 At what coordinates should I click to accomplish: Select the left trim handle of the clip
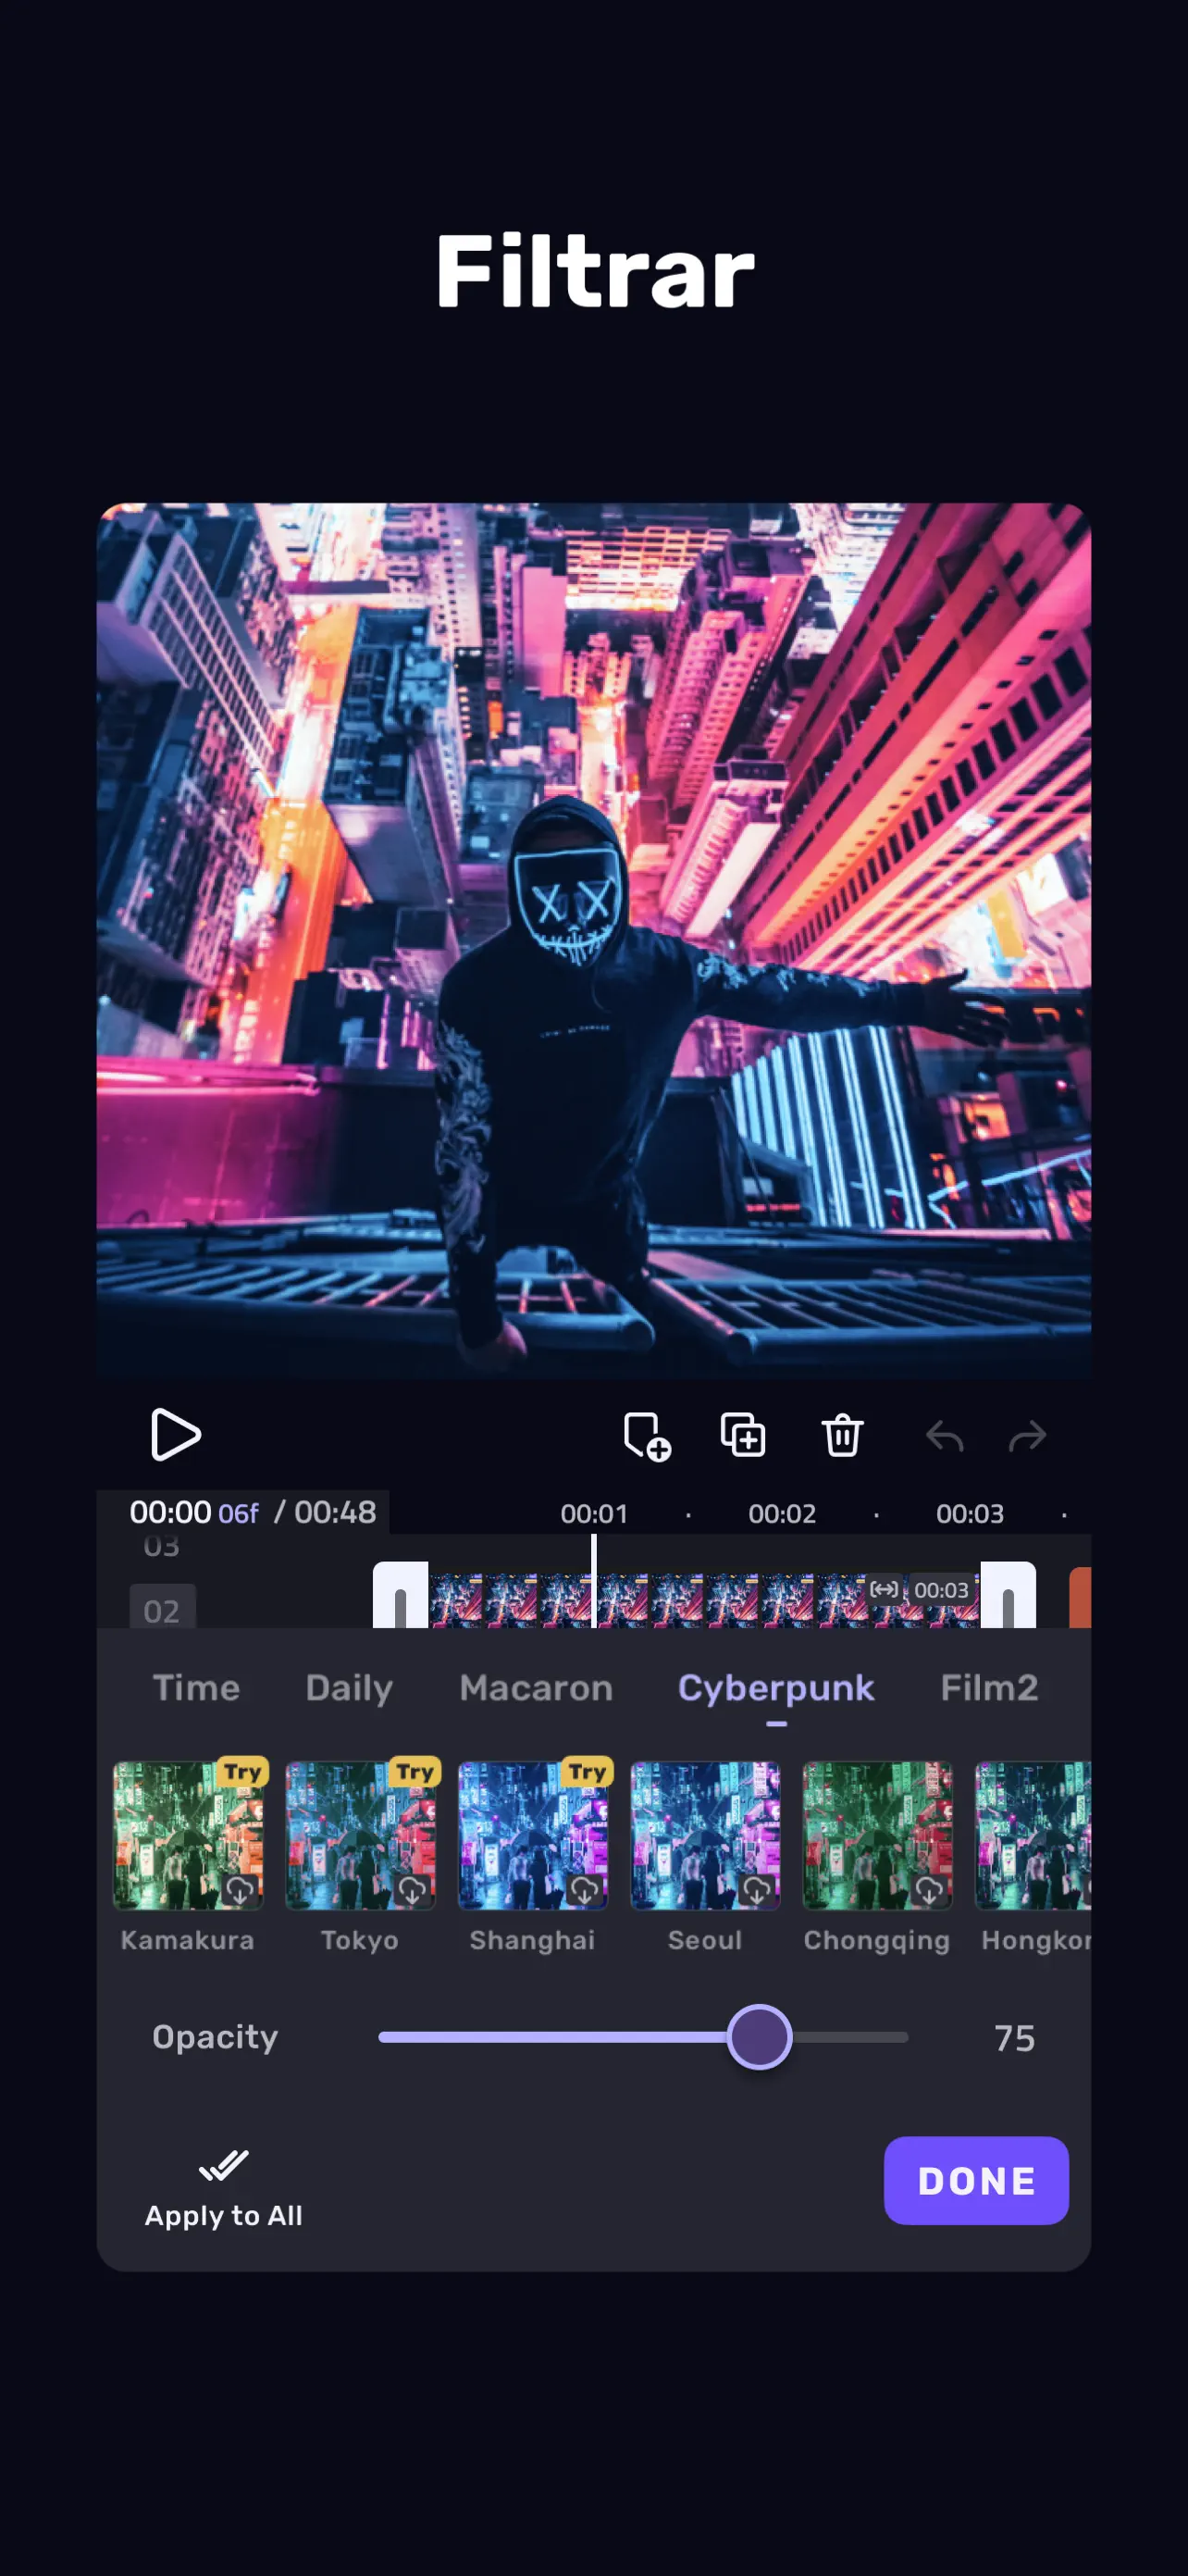(400, 1596)
